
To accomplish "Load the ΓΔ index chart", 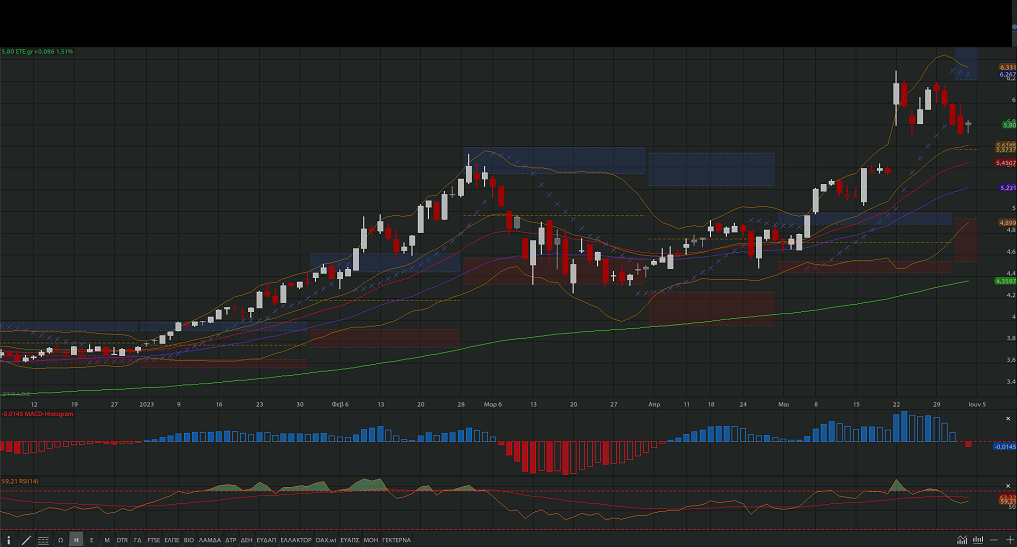I will [x=138, y=540].
